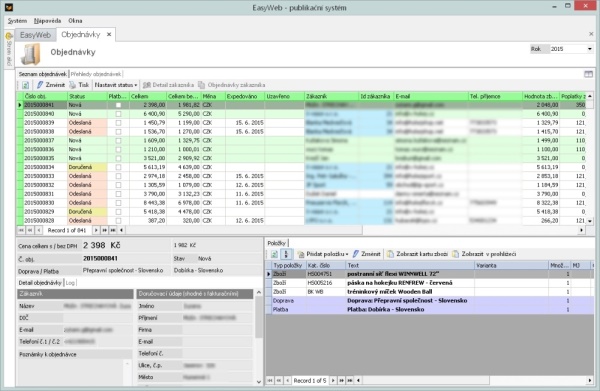Open the Log tab in order detail
Image resolution: width=600 pixels, height=391 pixels.
point(70,283)
